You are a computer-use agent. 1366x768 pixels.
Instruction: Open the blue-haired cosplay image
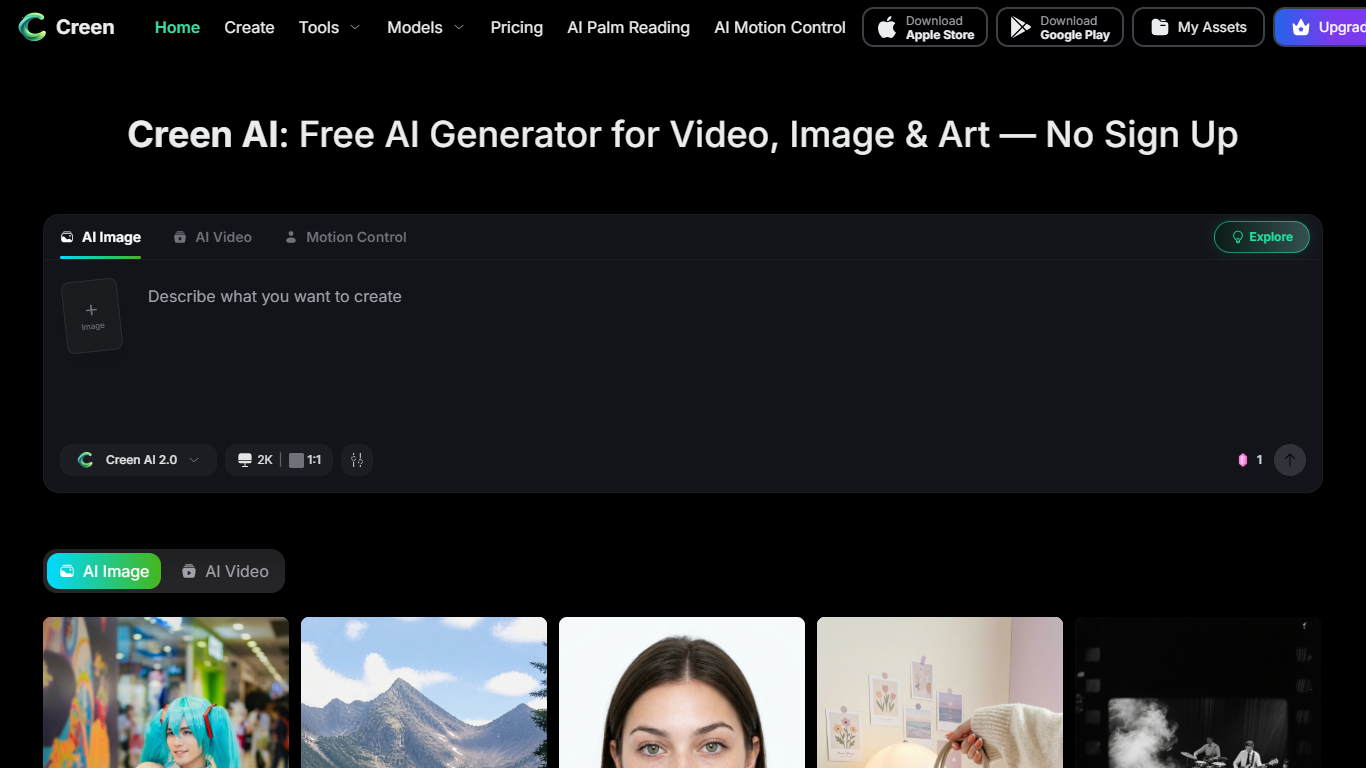[x=166, y=692]
